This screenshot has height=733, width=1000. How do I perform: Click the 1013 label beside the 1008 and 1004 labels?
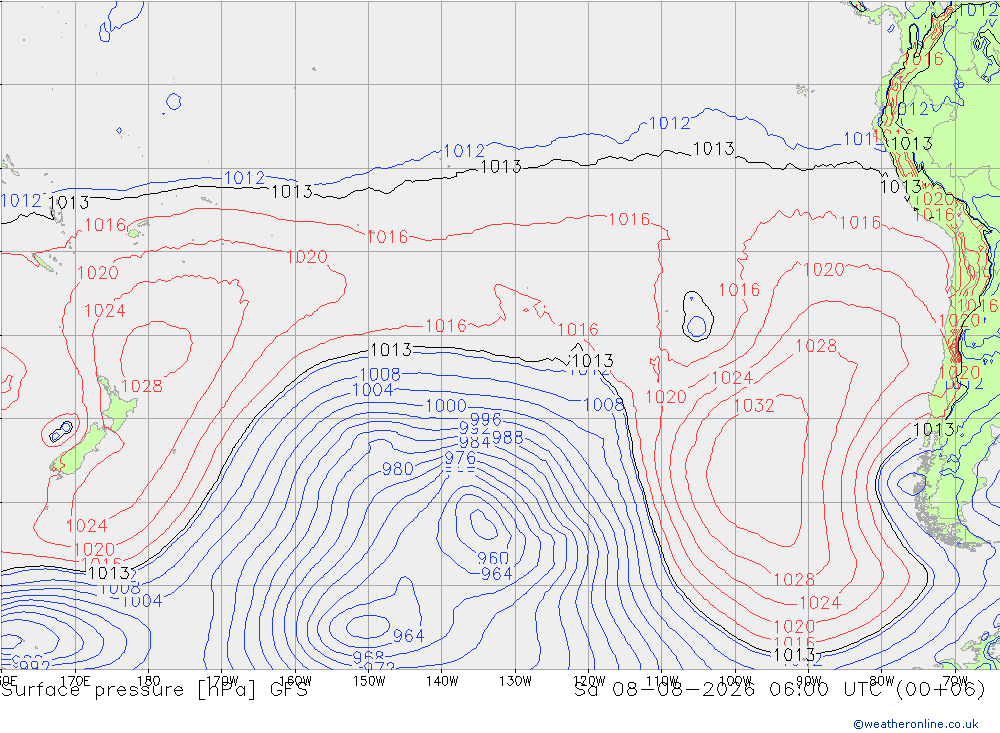click(x=109, y=574)
